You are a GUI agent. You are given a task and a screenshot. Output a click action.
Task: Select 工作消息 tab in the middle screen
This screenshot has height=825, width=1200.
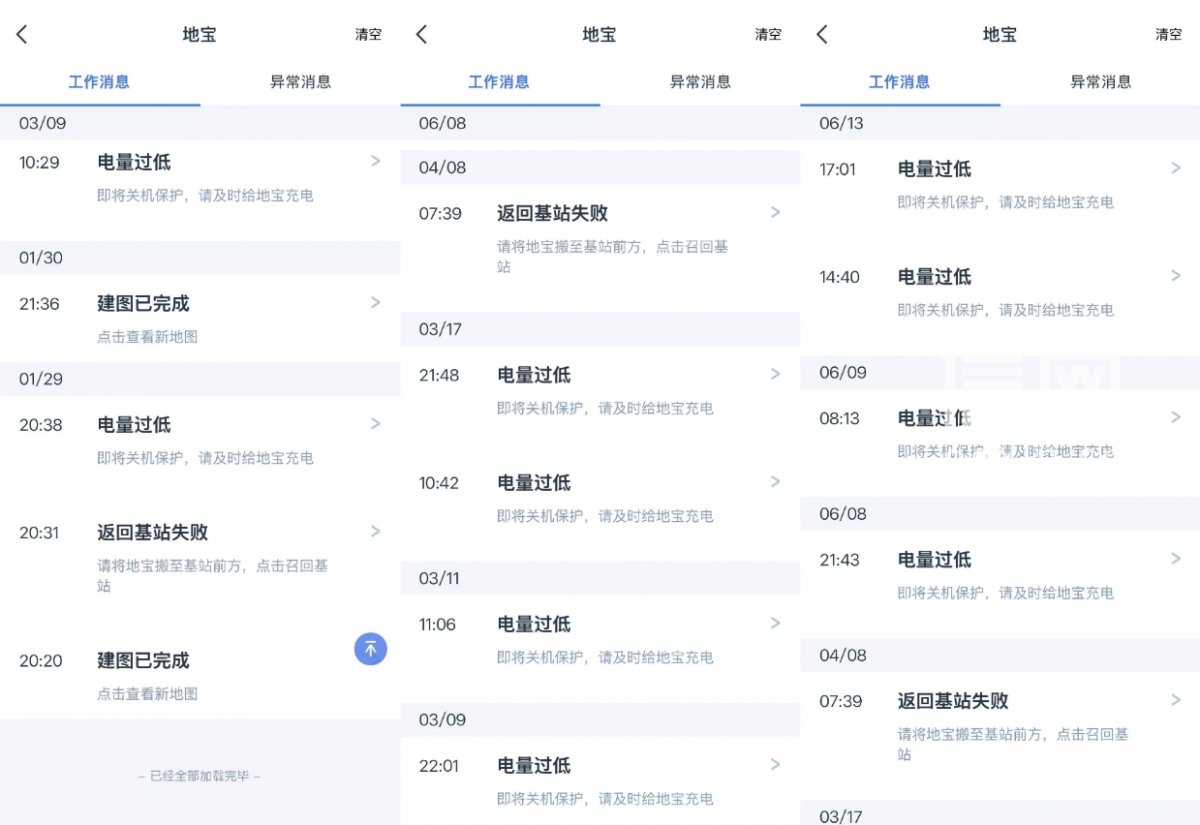click(499, 82)
